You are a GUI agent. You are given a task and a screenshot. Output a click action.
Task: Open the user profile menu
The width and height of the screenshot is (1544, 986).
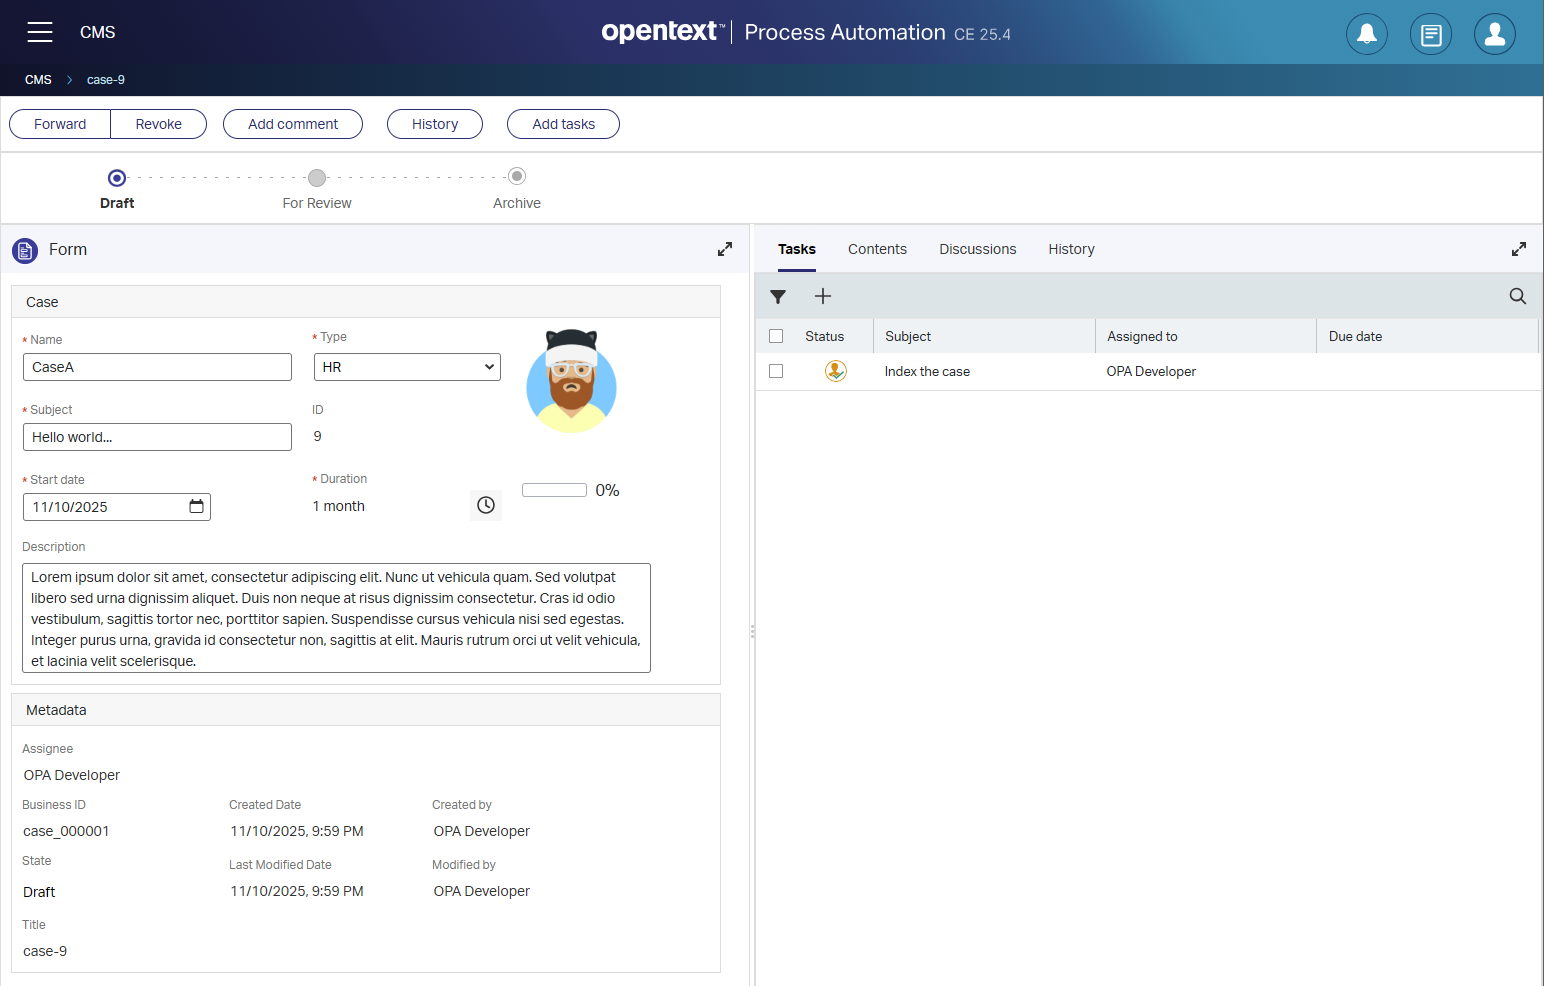1494,34
